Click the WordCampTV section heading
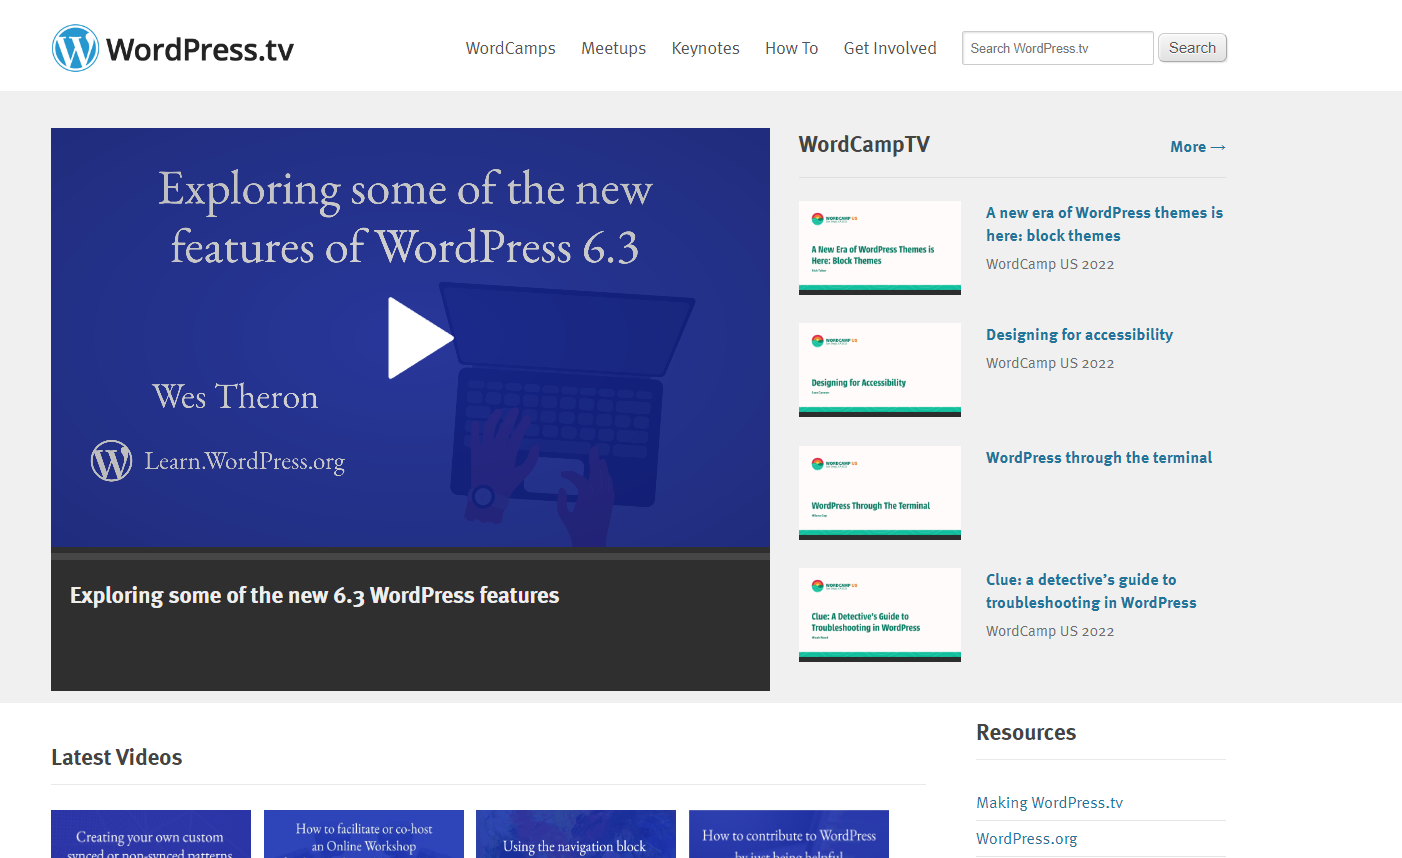 tap(864, 145)
